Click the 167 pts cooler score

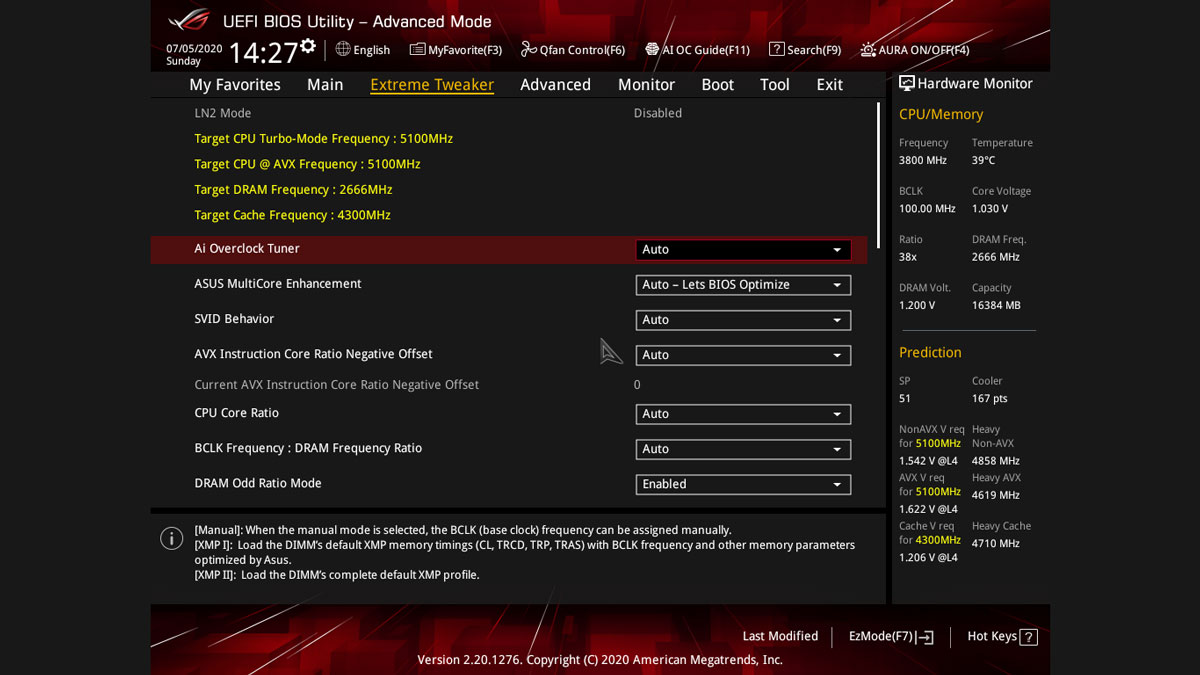(990, 398)
